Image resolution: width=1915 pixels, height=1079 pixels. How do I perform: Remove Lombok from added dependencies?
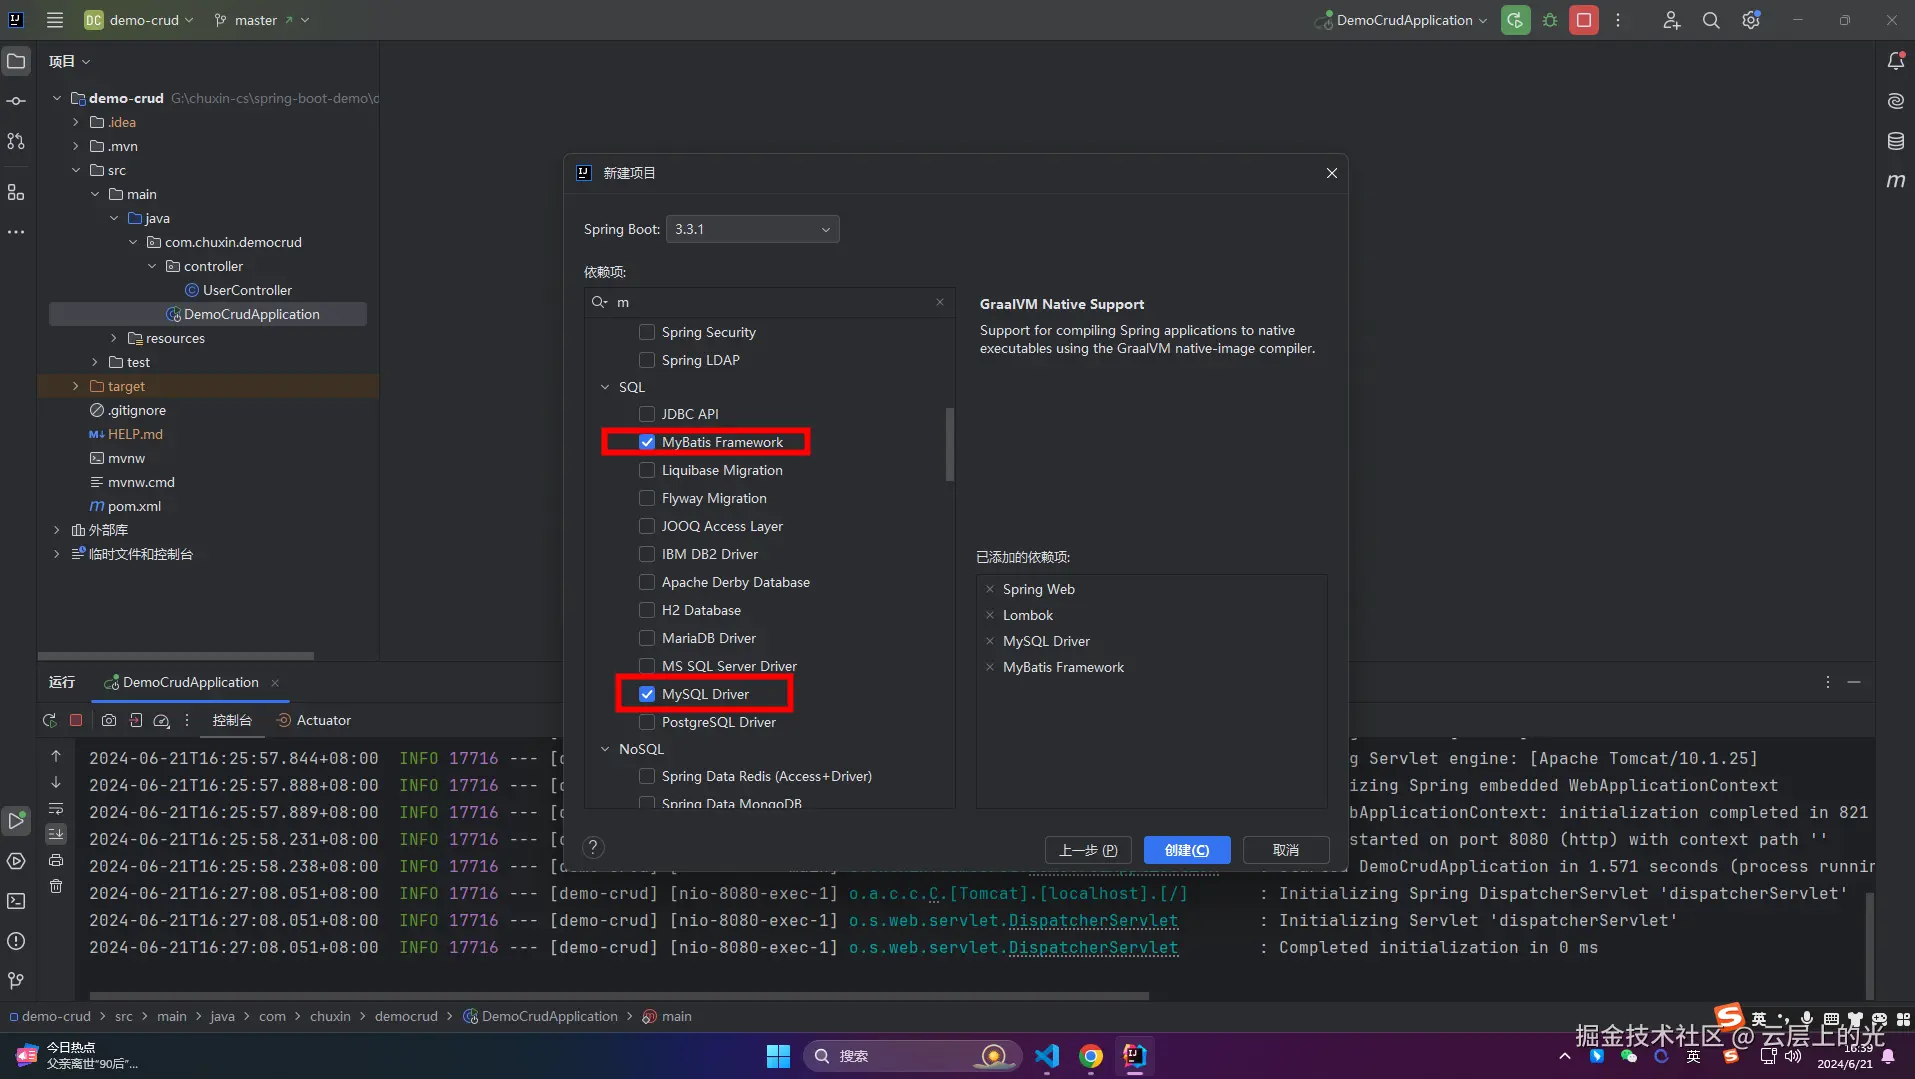click(990, 615)
